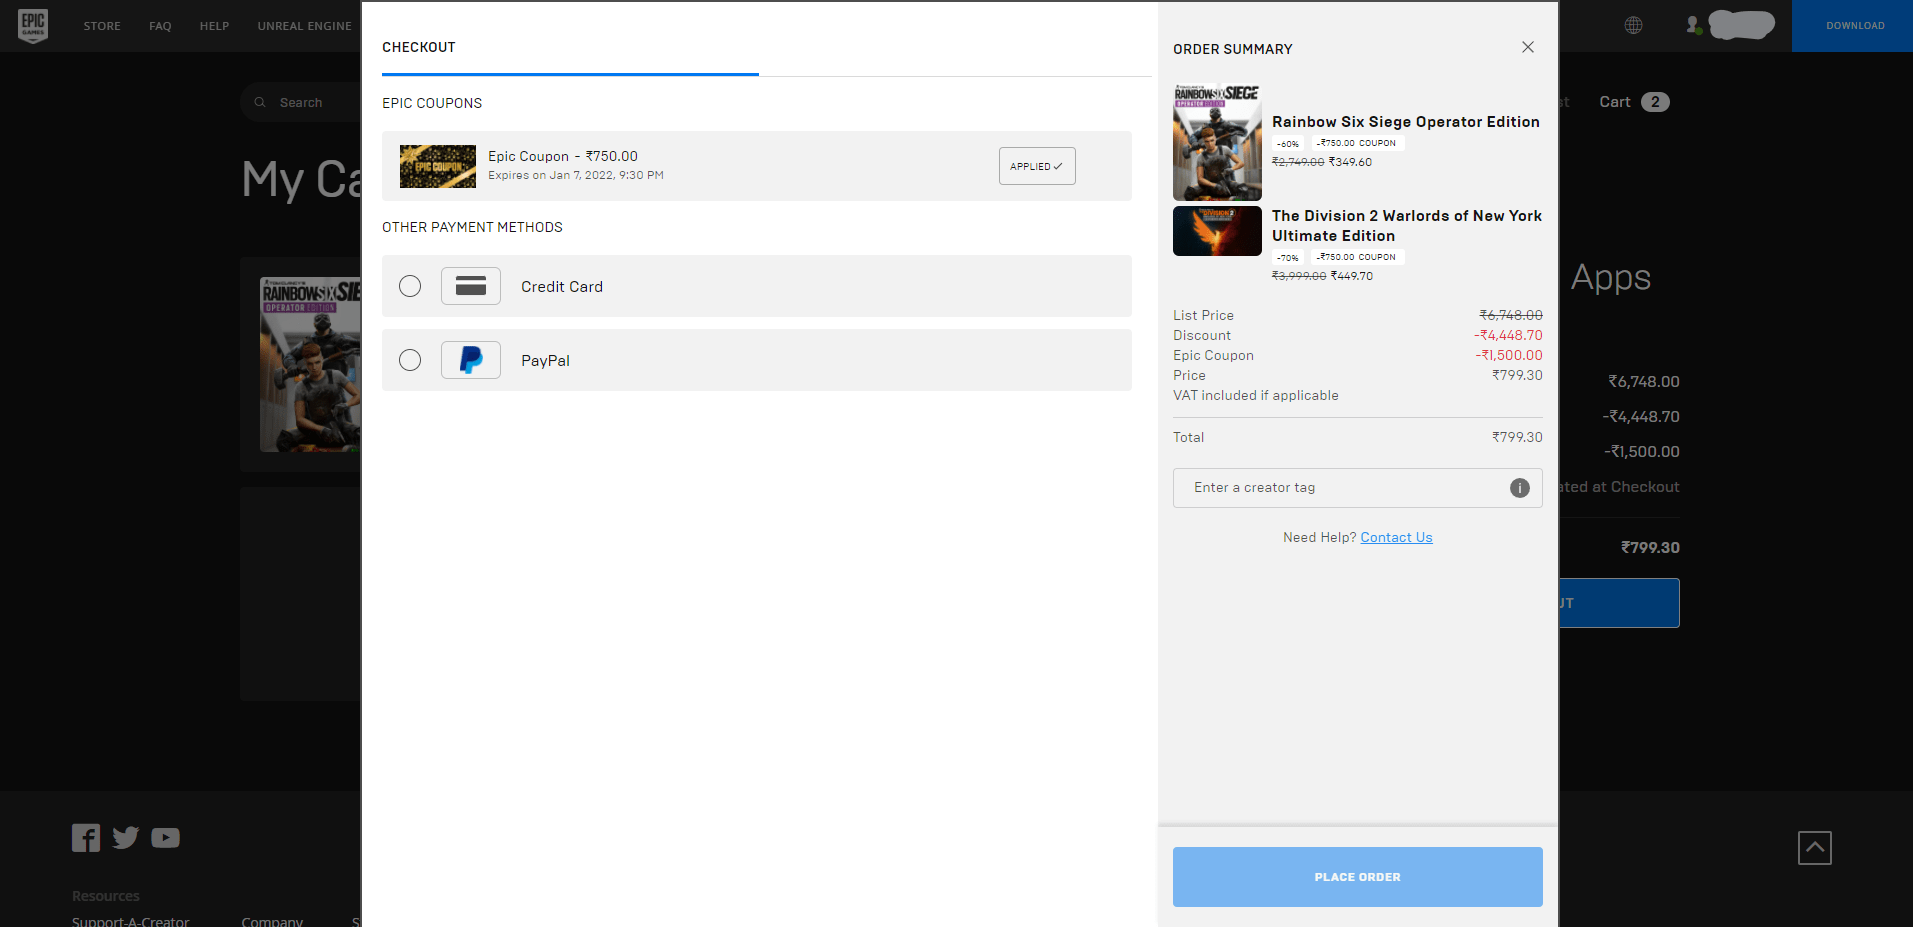Screen dimensions: 1913x927
Task: Open the language selector globe icon
Action: pos(1634,25)
